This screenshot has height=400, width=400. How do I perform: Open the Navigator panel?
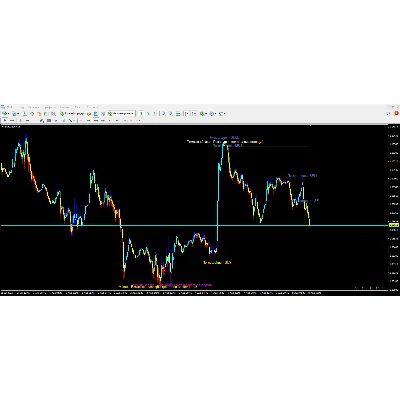click(39, 114)
